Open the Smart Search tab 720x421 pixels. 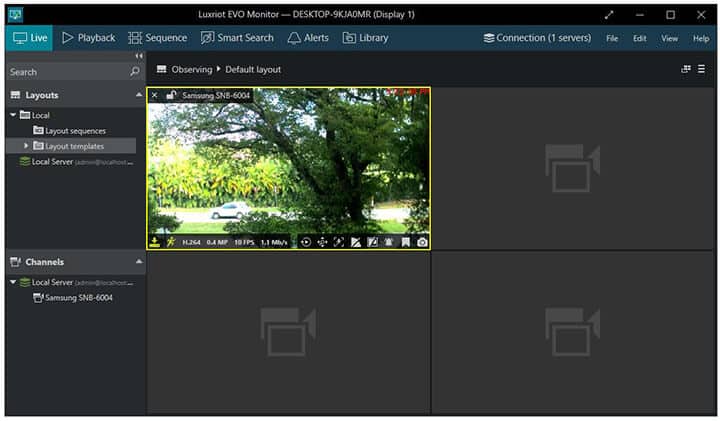pos(237,38)
